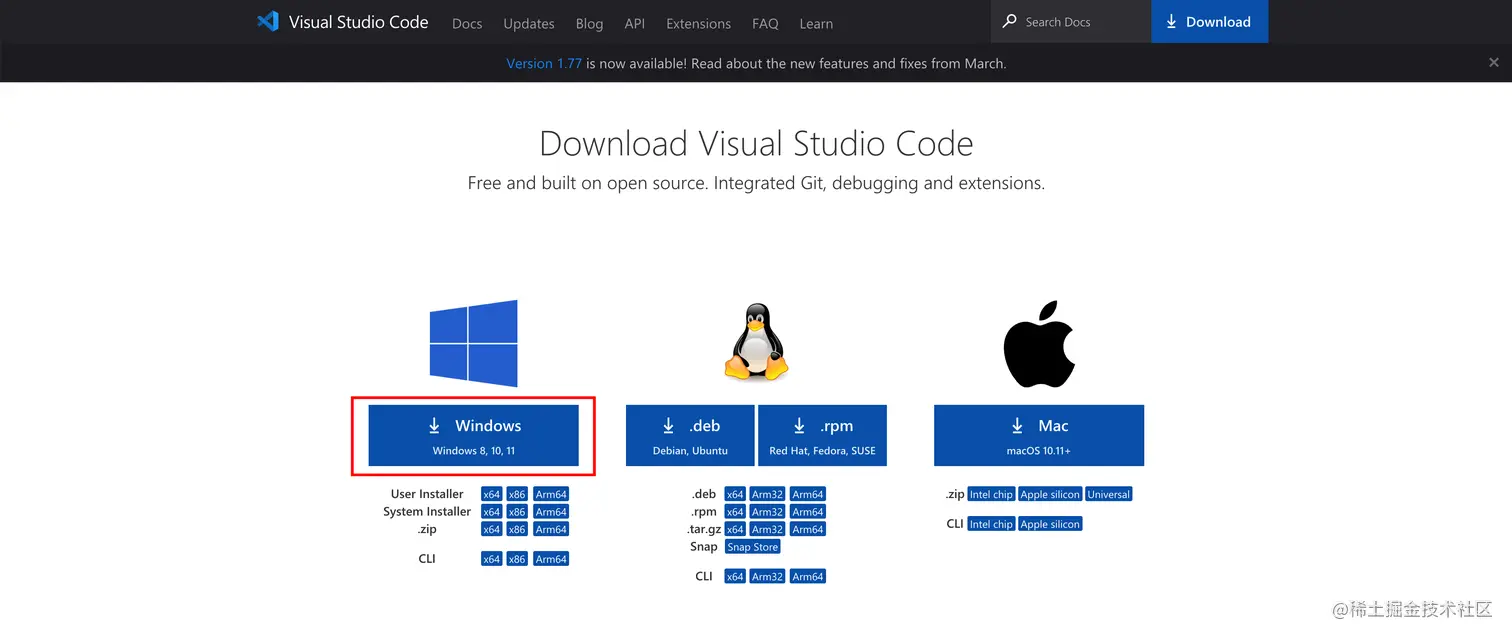This screenshot has width=1512, height=639.
Task: Select Mac .zip Universal
Action: [x=1109, y=494]
